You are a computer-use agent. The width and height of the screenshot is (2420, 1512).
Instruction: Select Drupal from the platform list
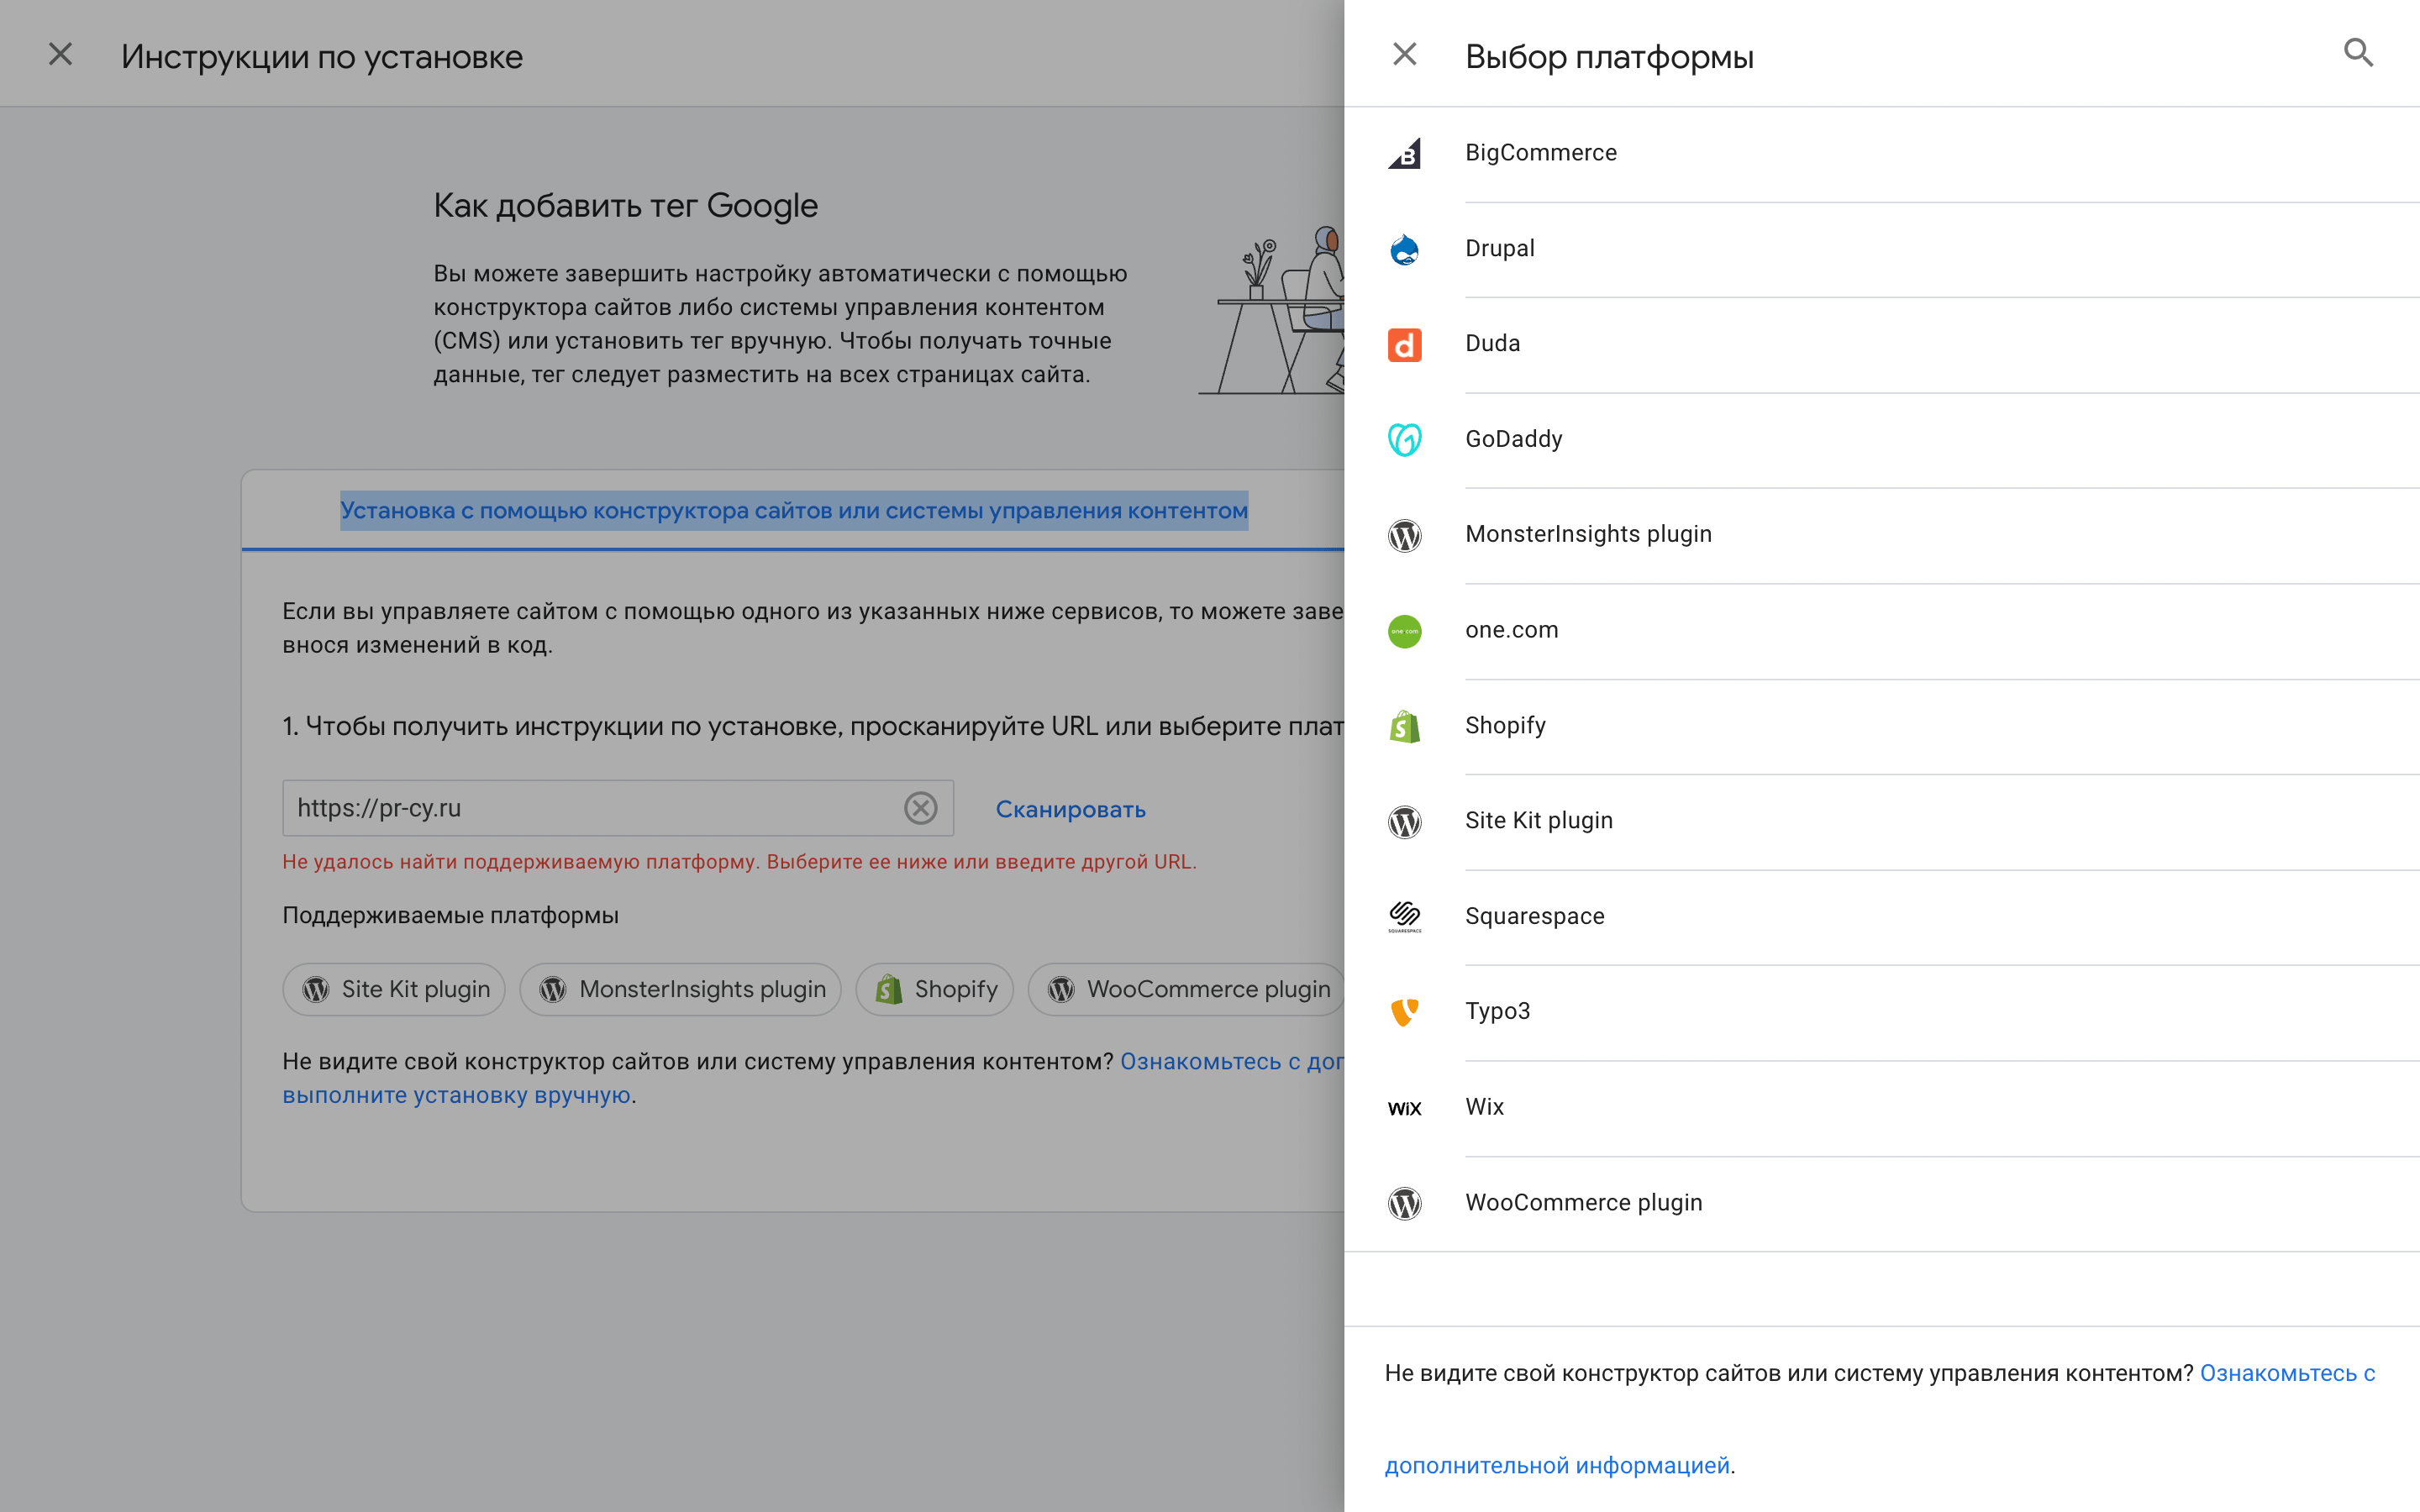click(x=1881, y=249)
